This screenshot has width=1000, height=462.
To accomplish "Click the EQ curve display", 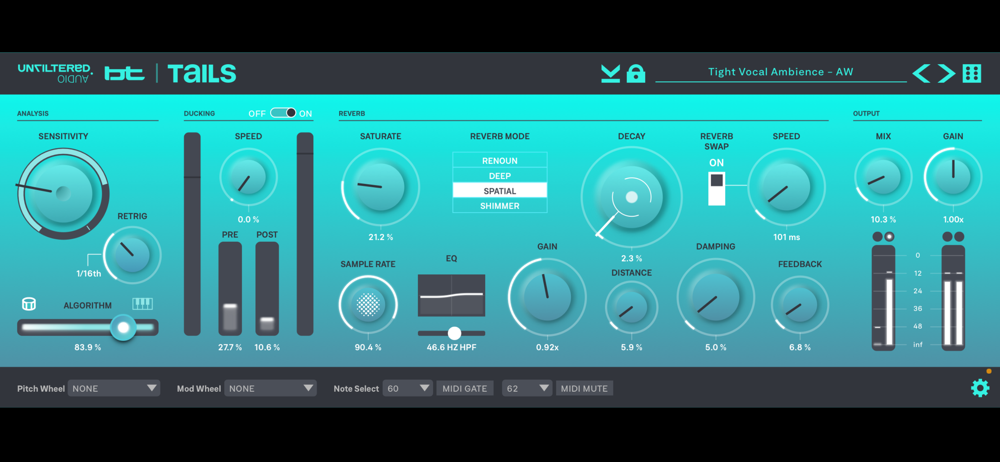I will [452, 295].
